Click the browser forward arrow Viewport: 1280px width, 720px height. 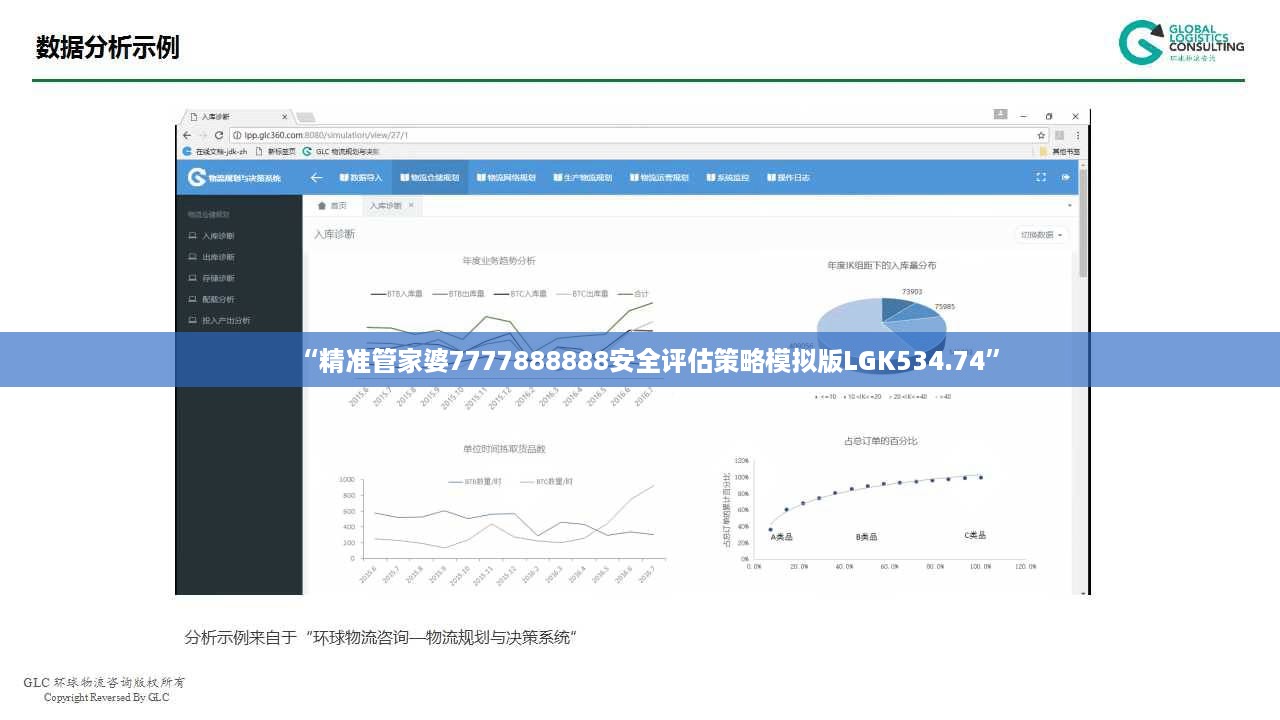203,134
